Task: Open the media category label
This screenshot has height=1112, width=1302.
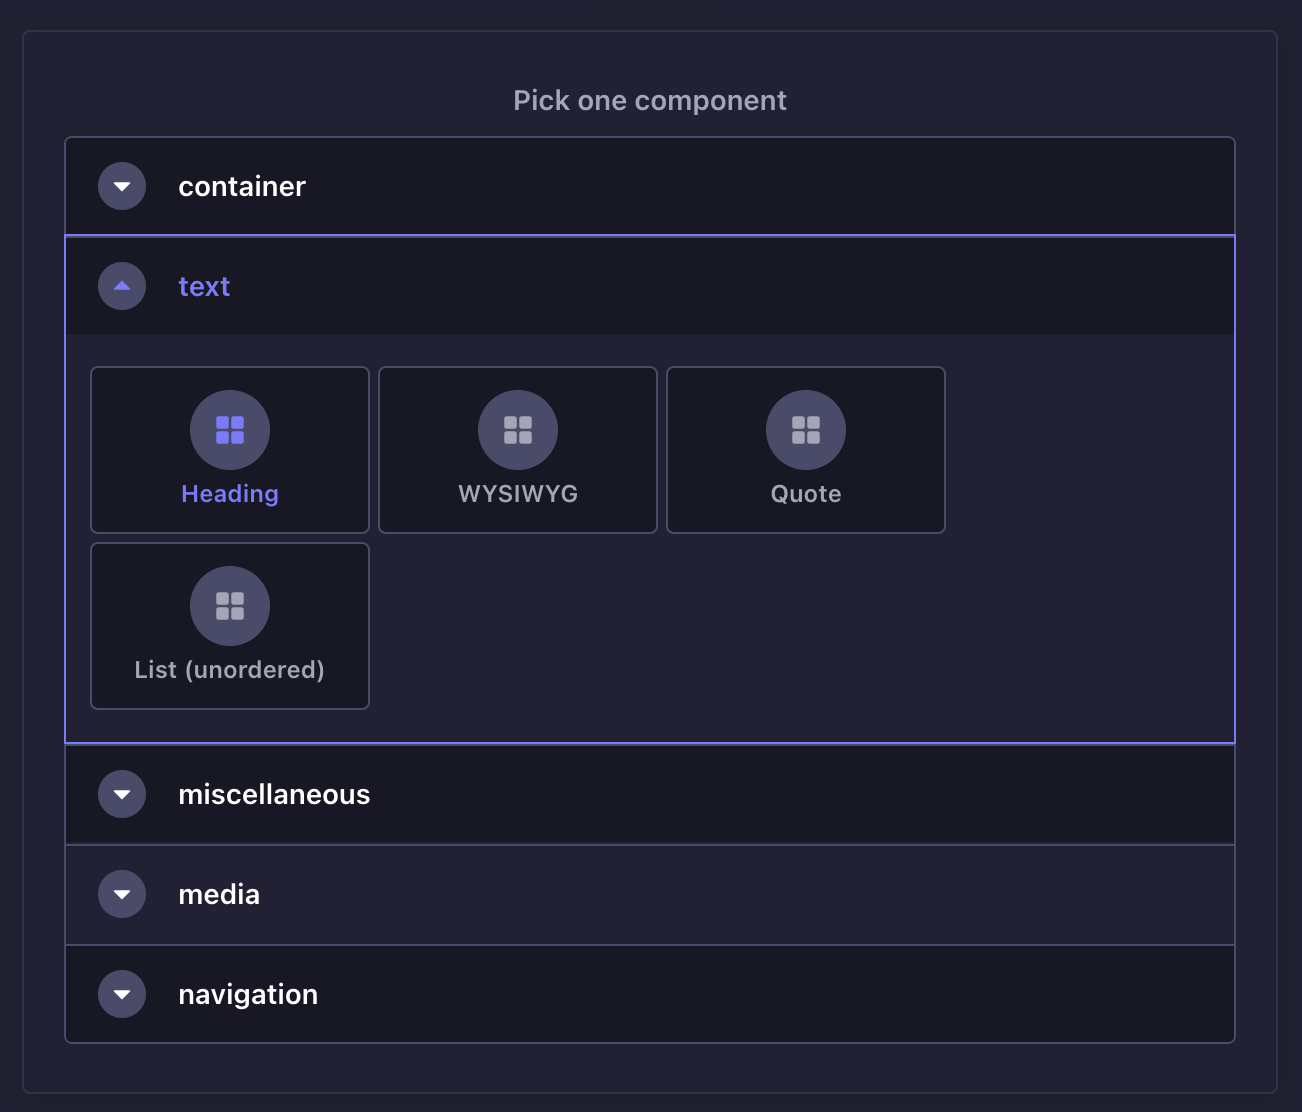Action: coord(219,894)
